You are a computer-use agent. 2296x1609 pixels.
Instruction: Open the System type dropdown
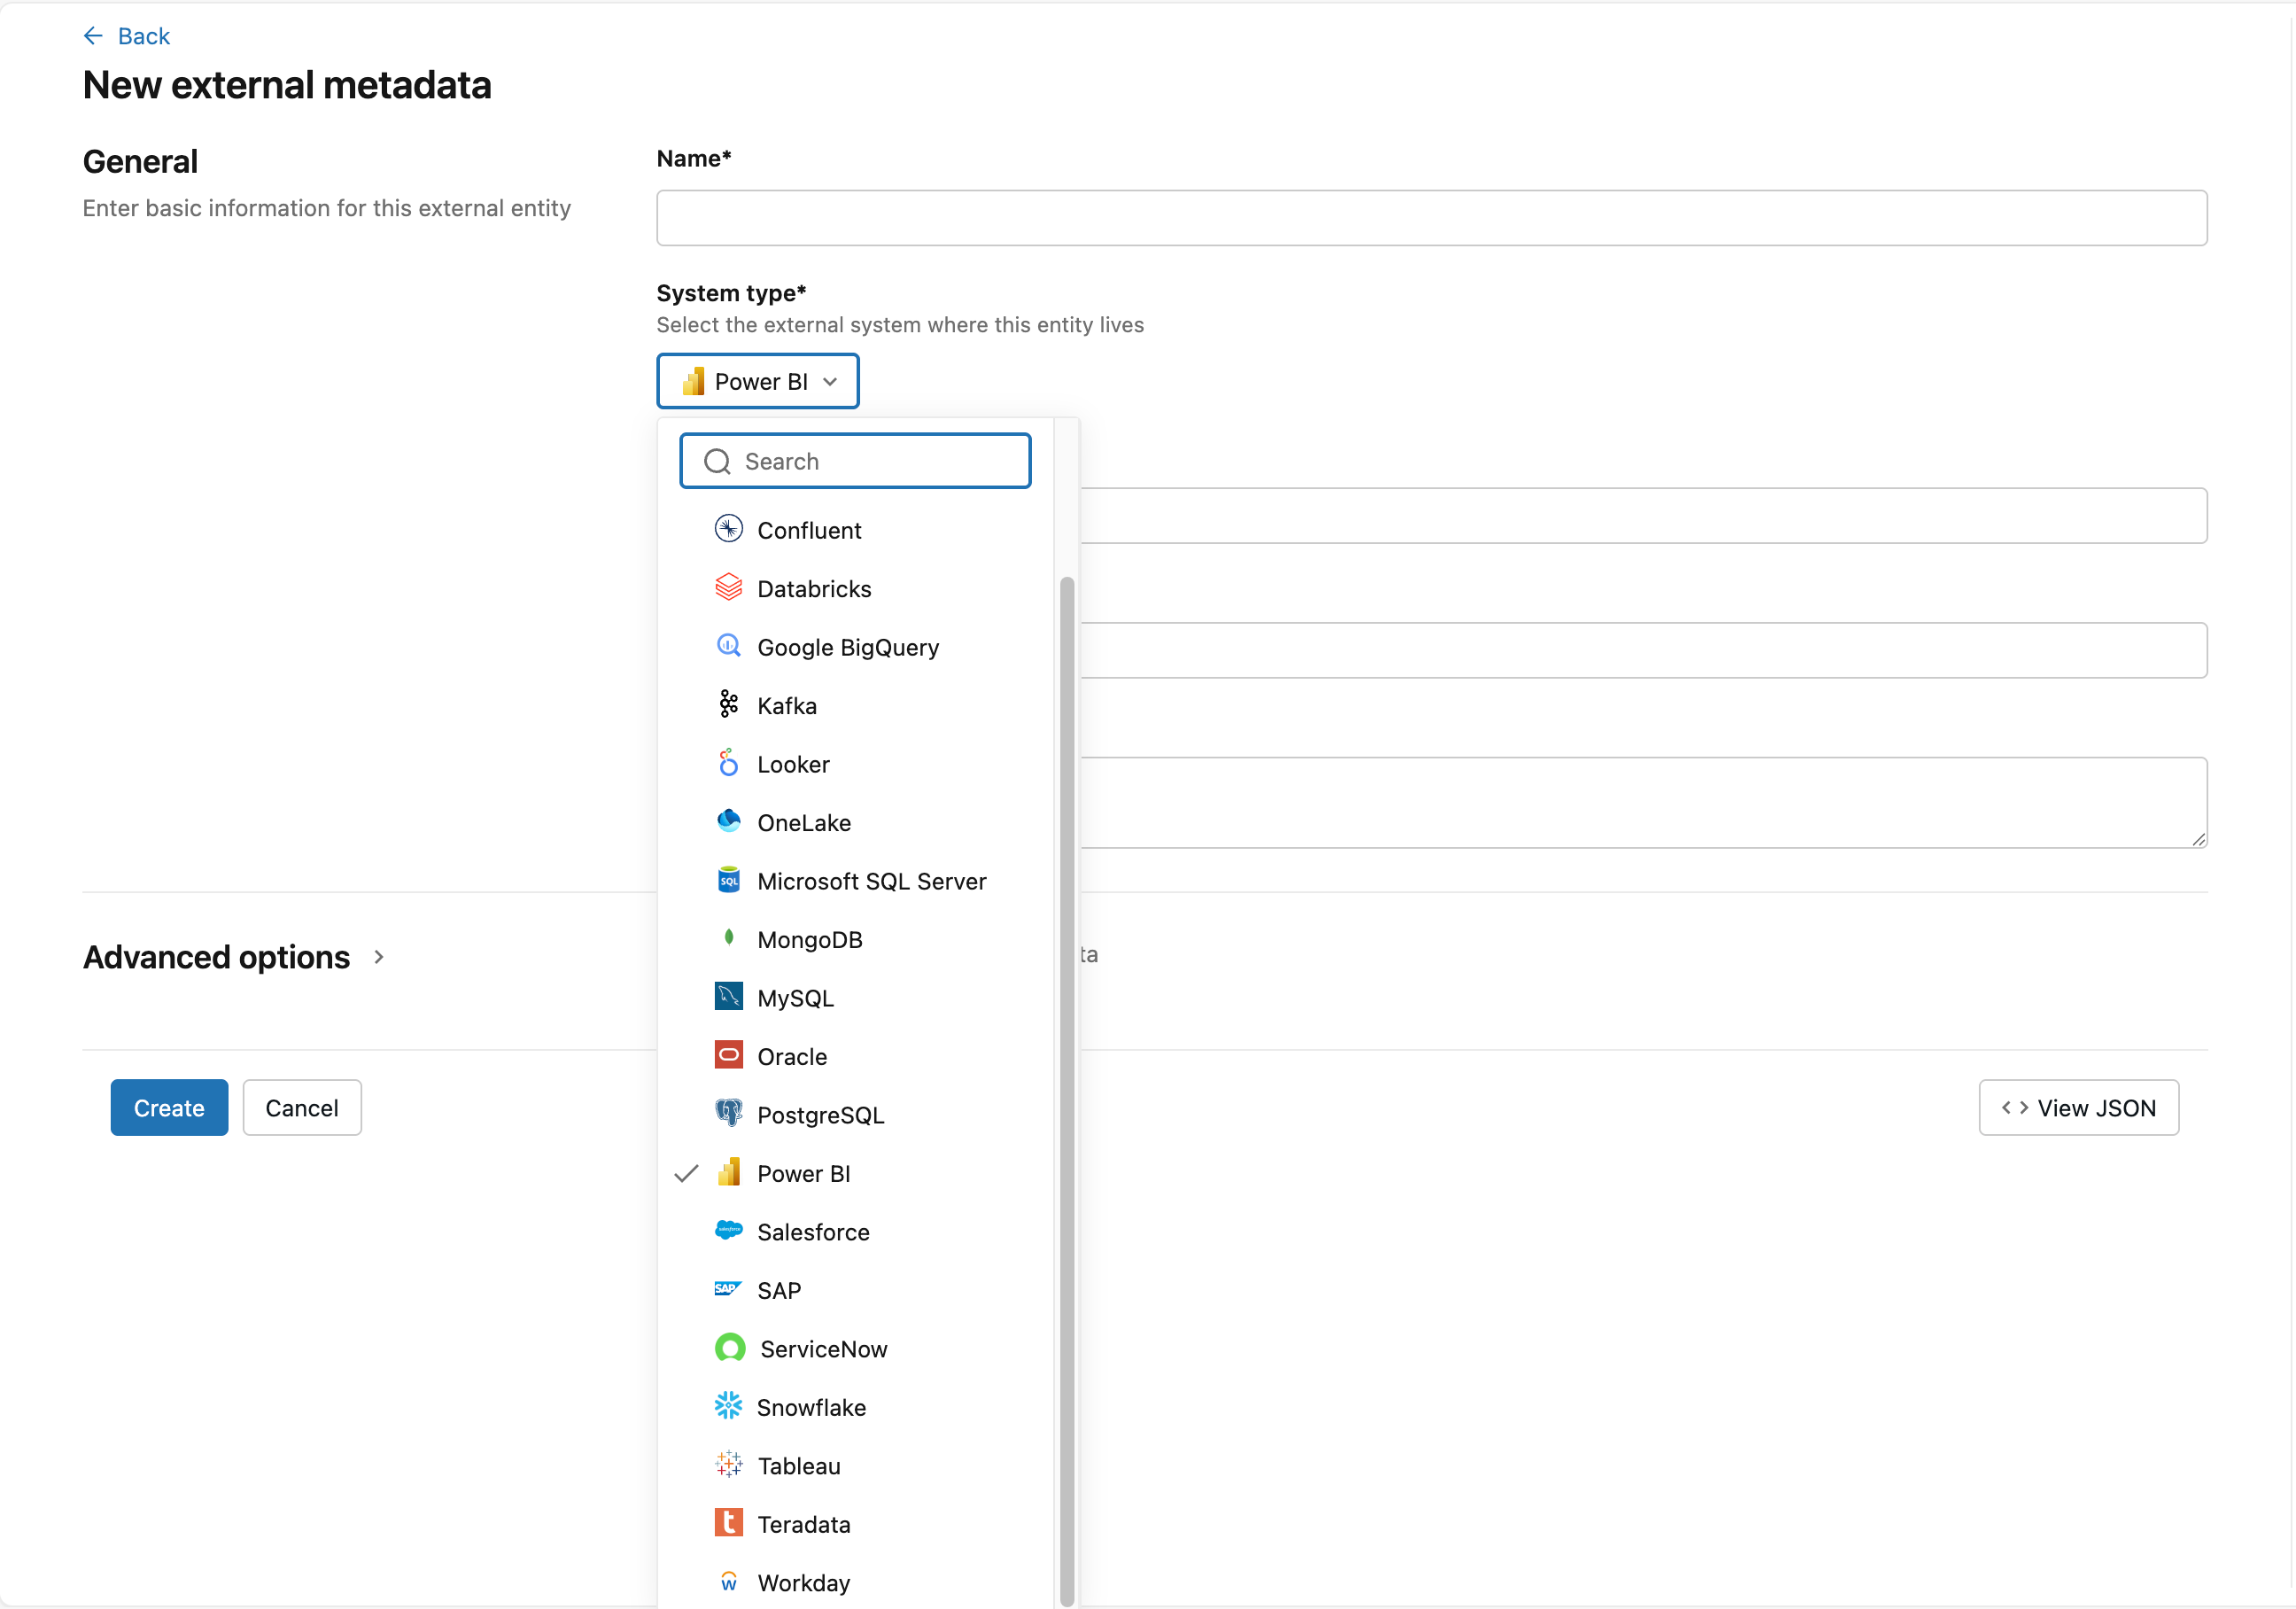[x=757, y=381]
